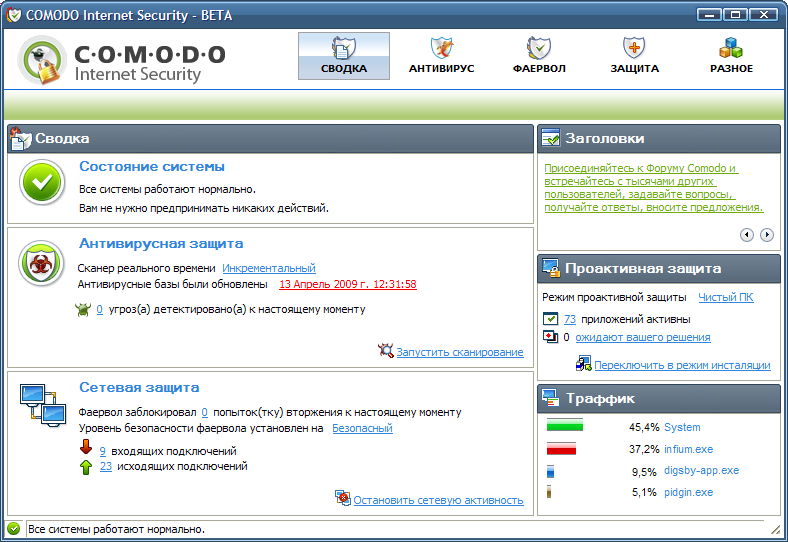
Task: Click the magnifier scan icon
Action: 386,350
